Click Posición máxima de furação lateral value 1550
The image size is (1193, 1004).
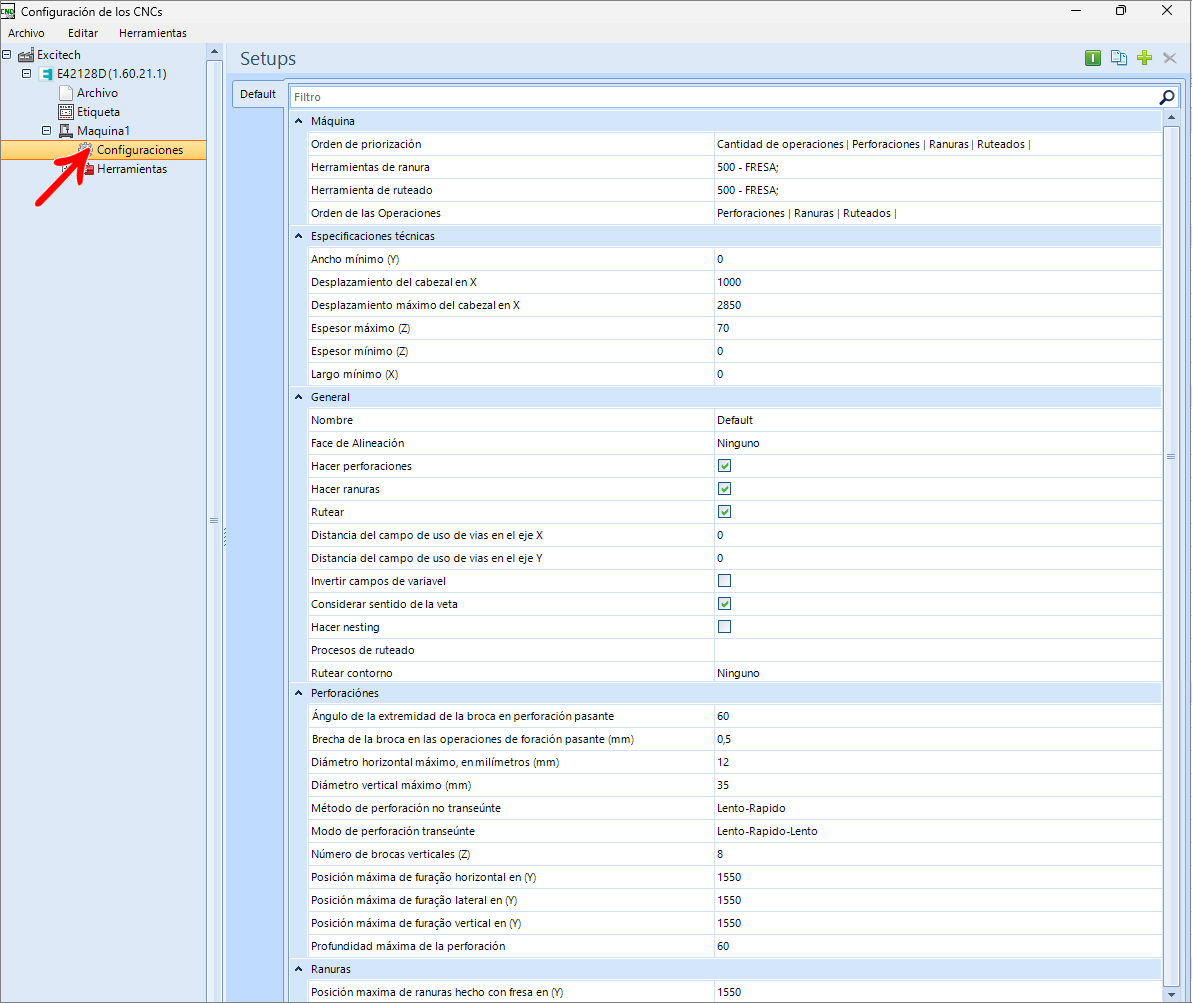937,900
